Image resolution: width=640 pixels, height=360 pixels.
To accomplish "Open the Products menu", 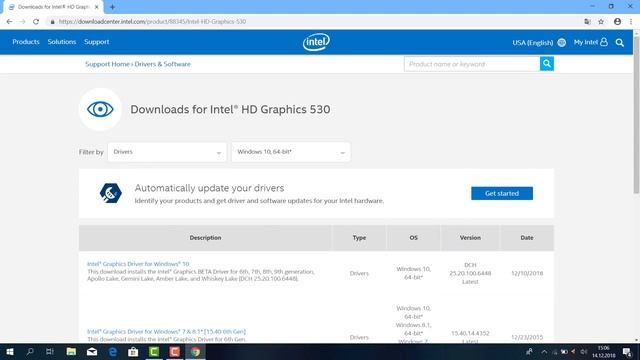I will 26,42.
